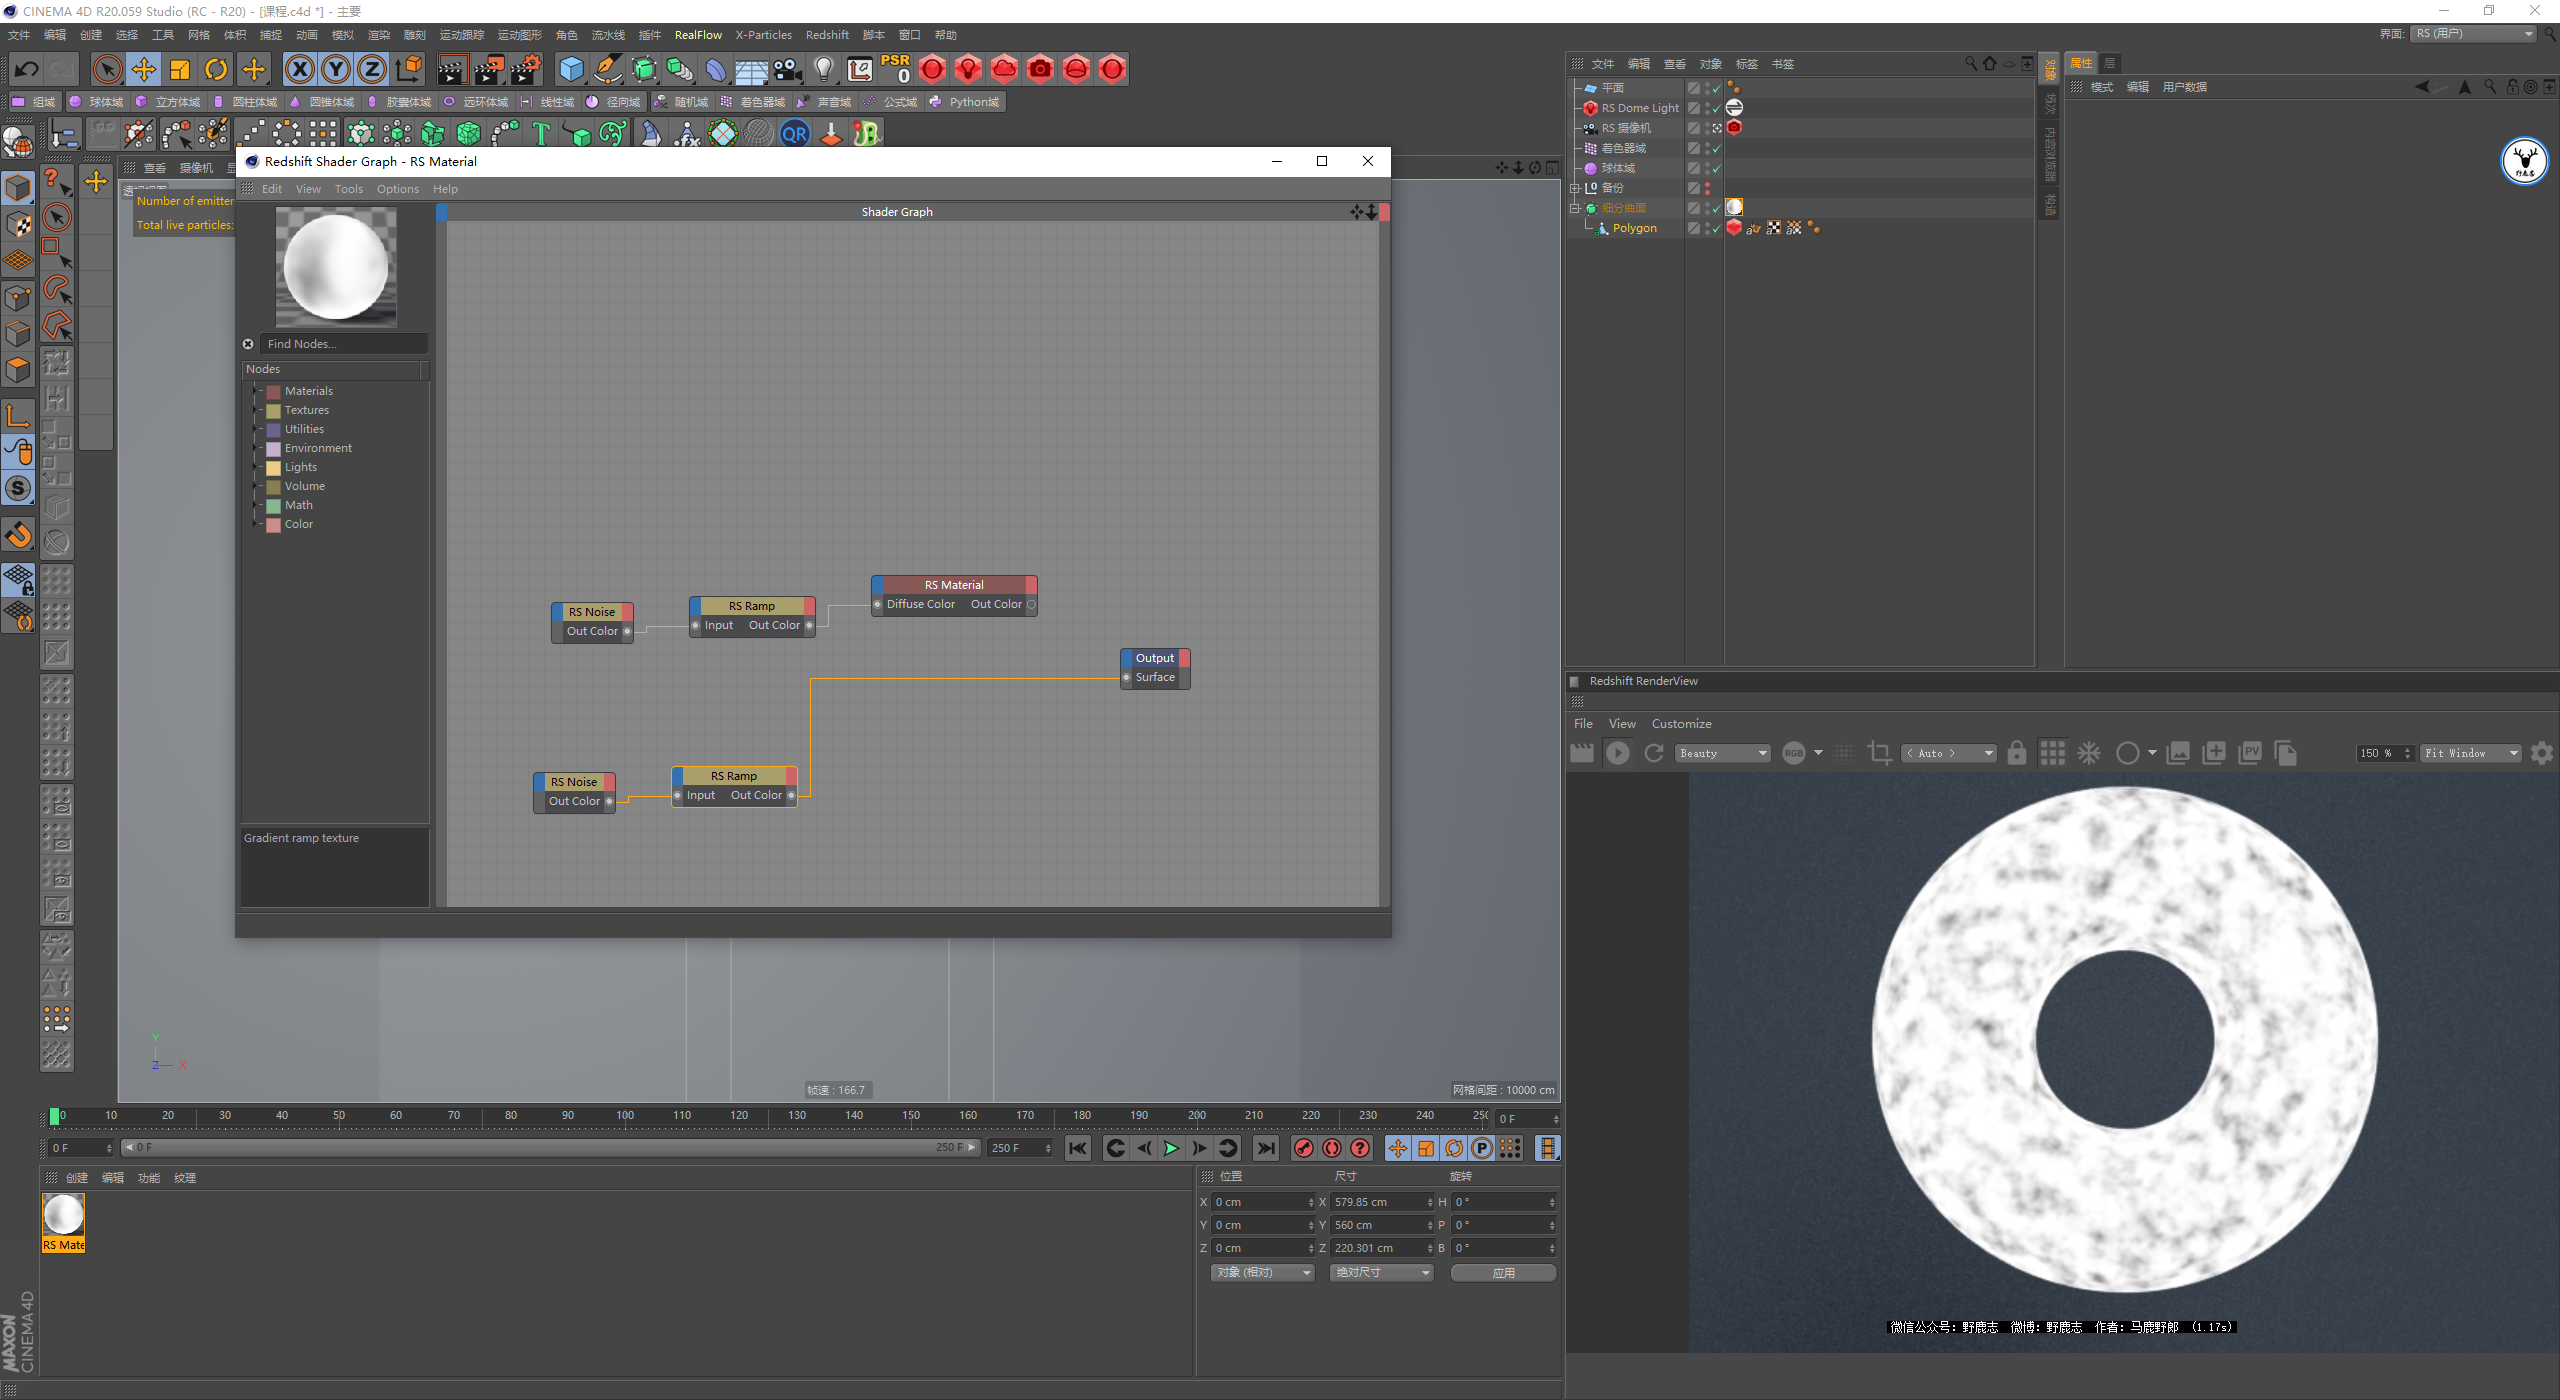Click the cube primitive object icon
The image size is (2560, 1400).
tap(571, 69)
